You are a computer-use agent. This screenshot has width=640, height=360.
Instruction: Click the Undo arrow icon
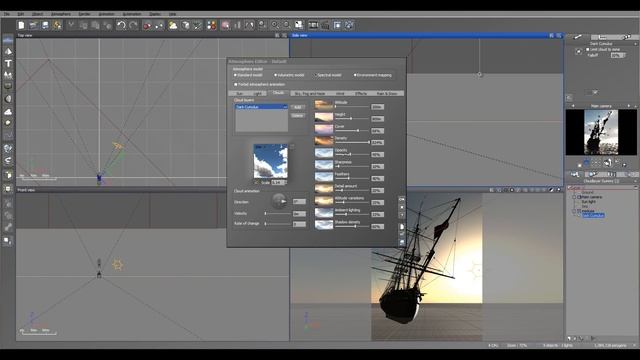point(121,25)
